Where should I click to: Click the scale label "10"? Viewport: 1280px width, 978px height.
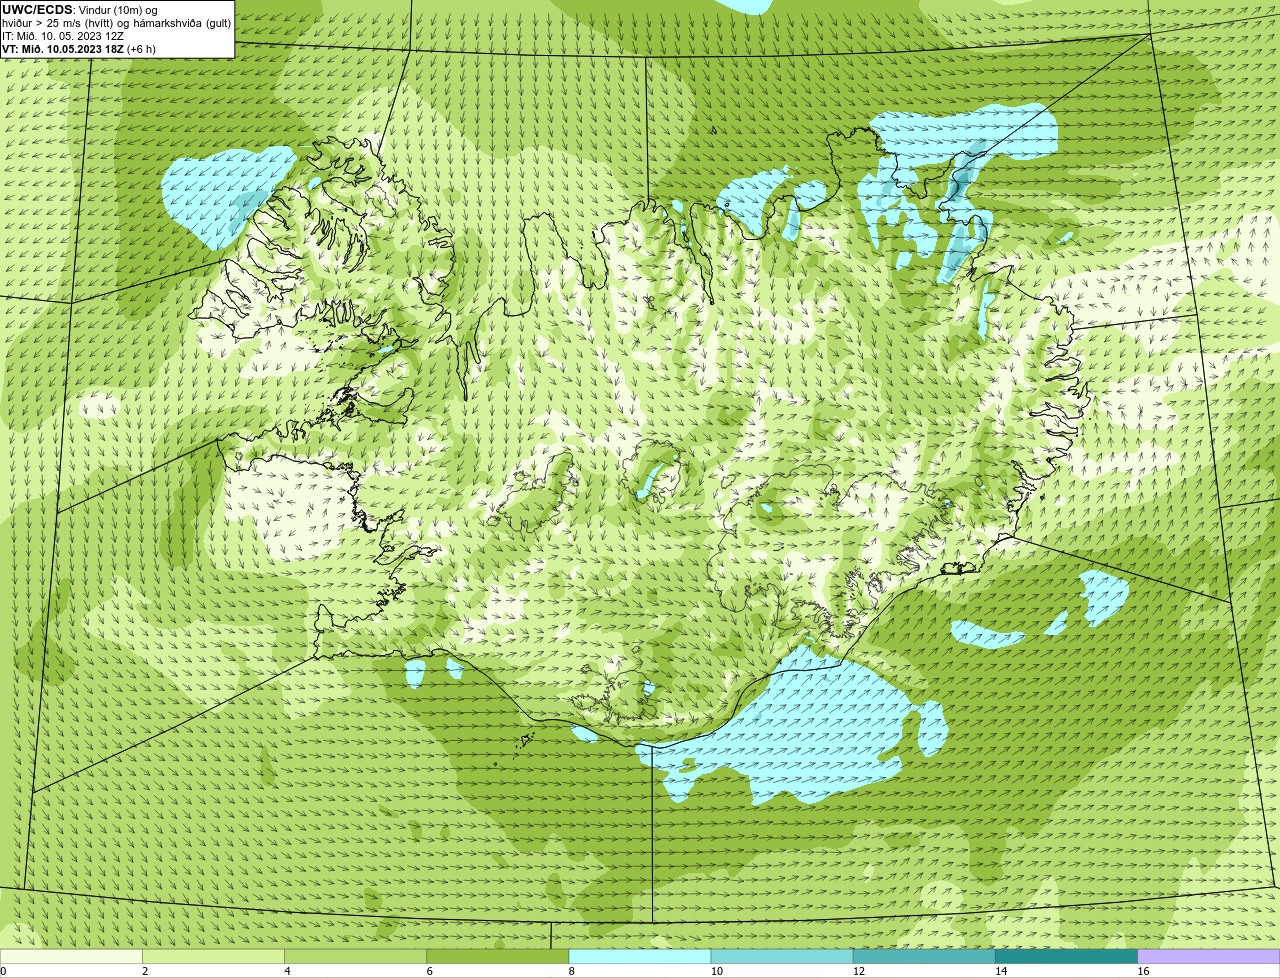point(716,971)
